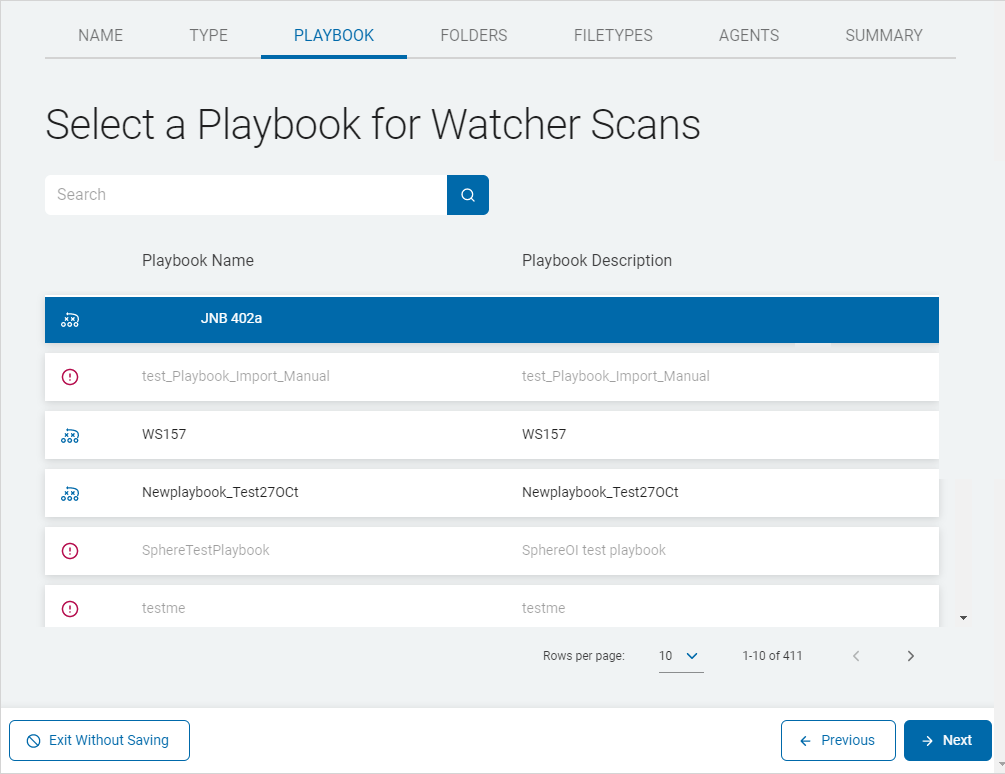Click the Previous button

(837, 740)
